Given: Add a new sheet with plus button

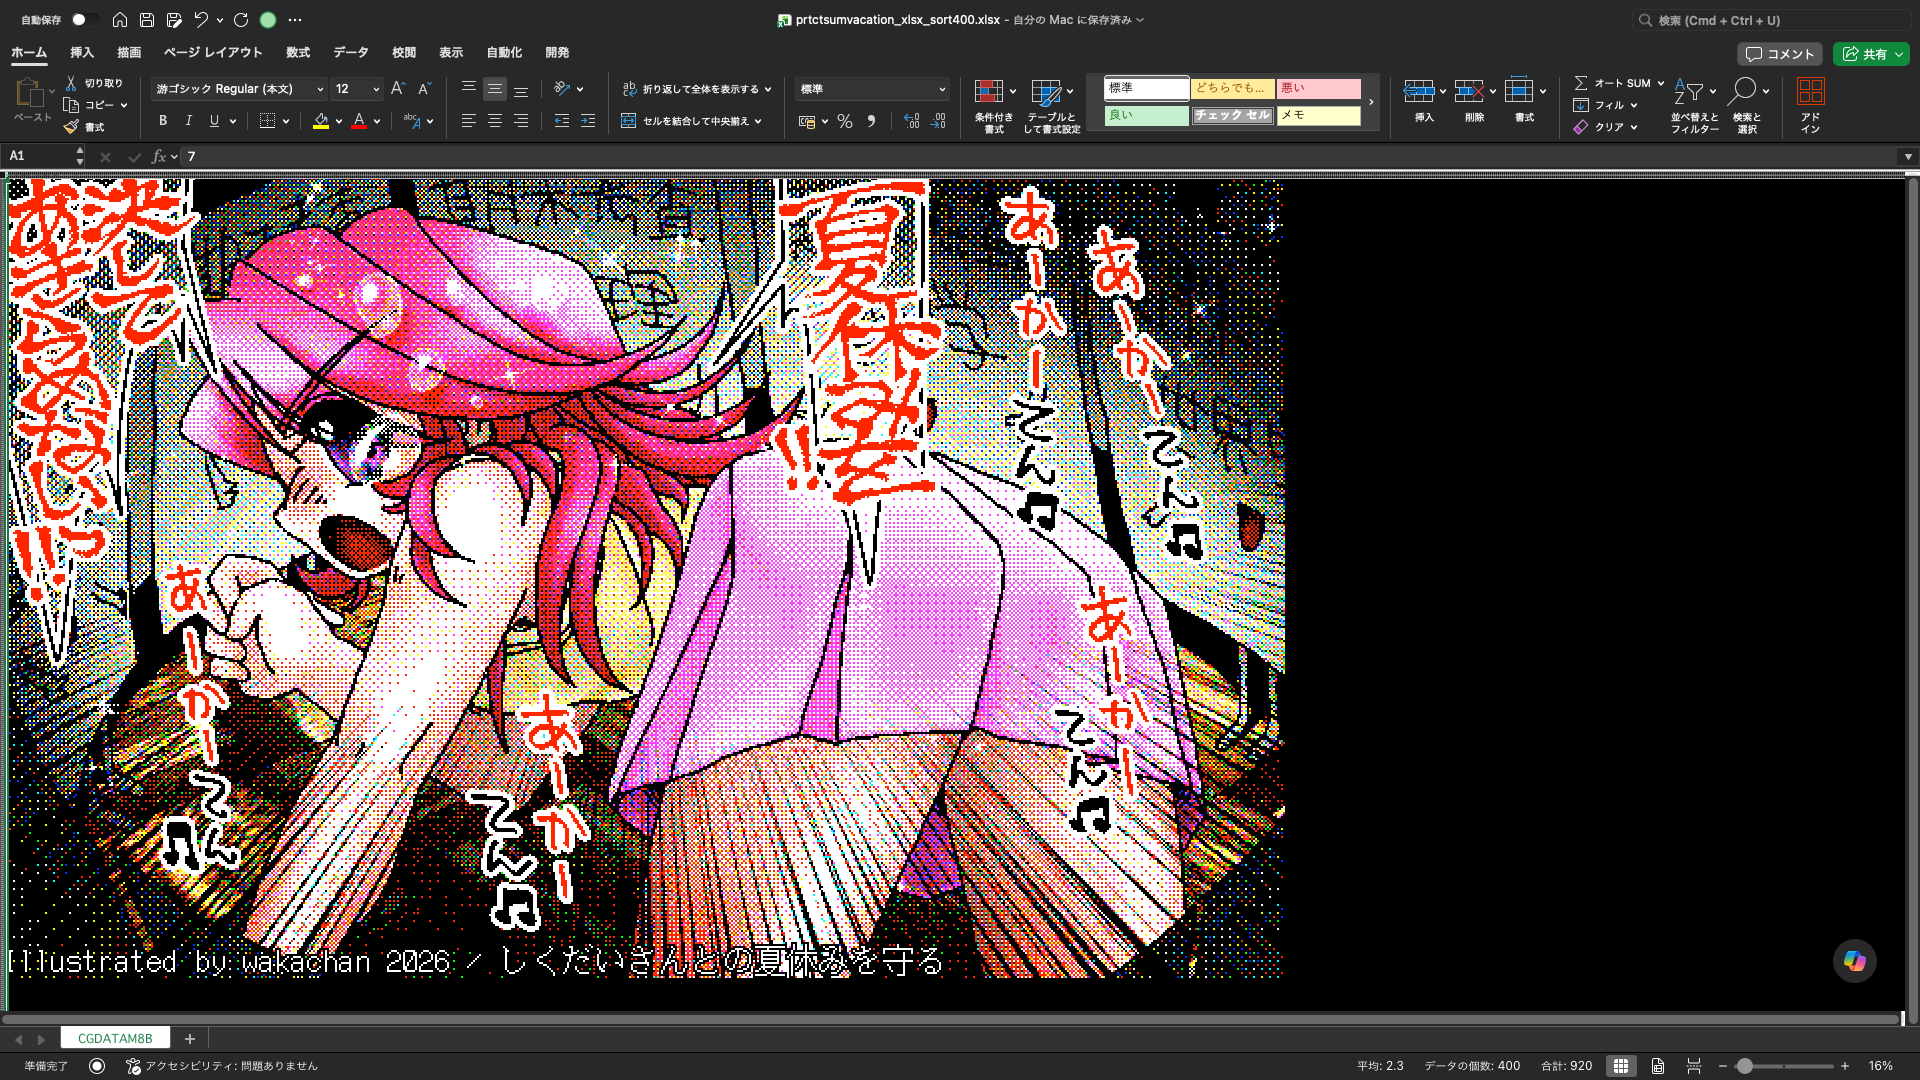Looking at the screenshot, I should click(190, 1038).
